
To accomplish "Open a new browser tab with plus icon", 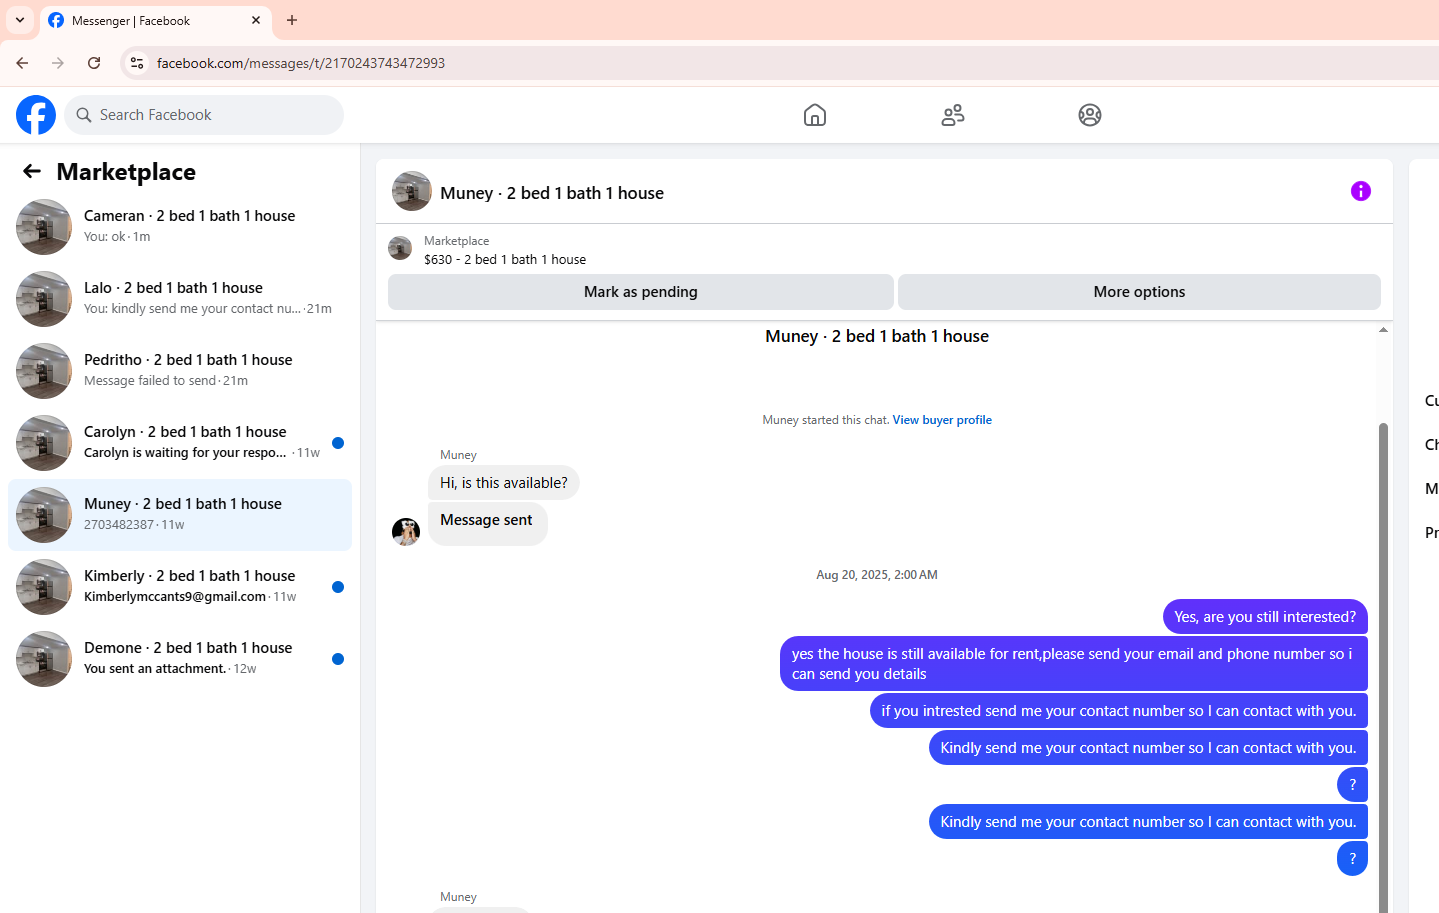I will (x=292, y=20).
